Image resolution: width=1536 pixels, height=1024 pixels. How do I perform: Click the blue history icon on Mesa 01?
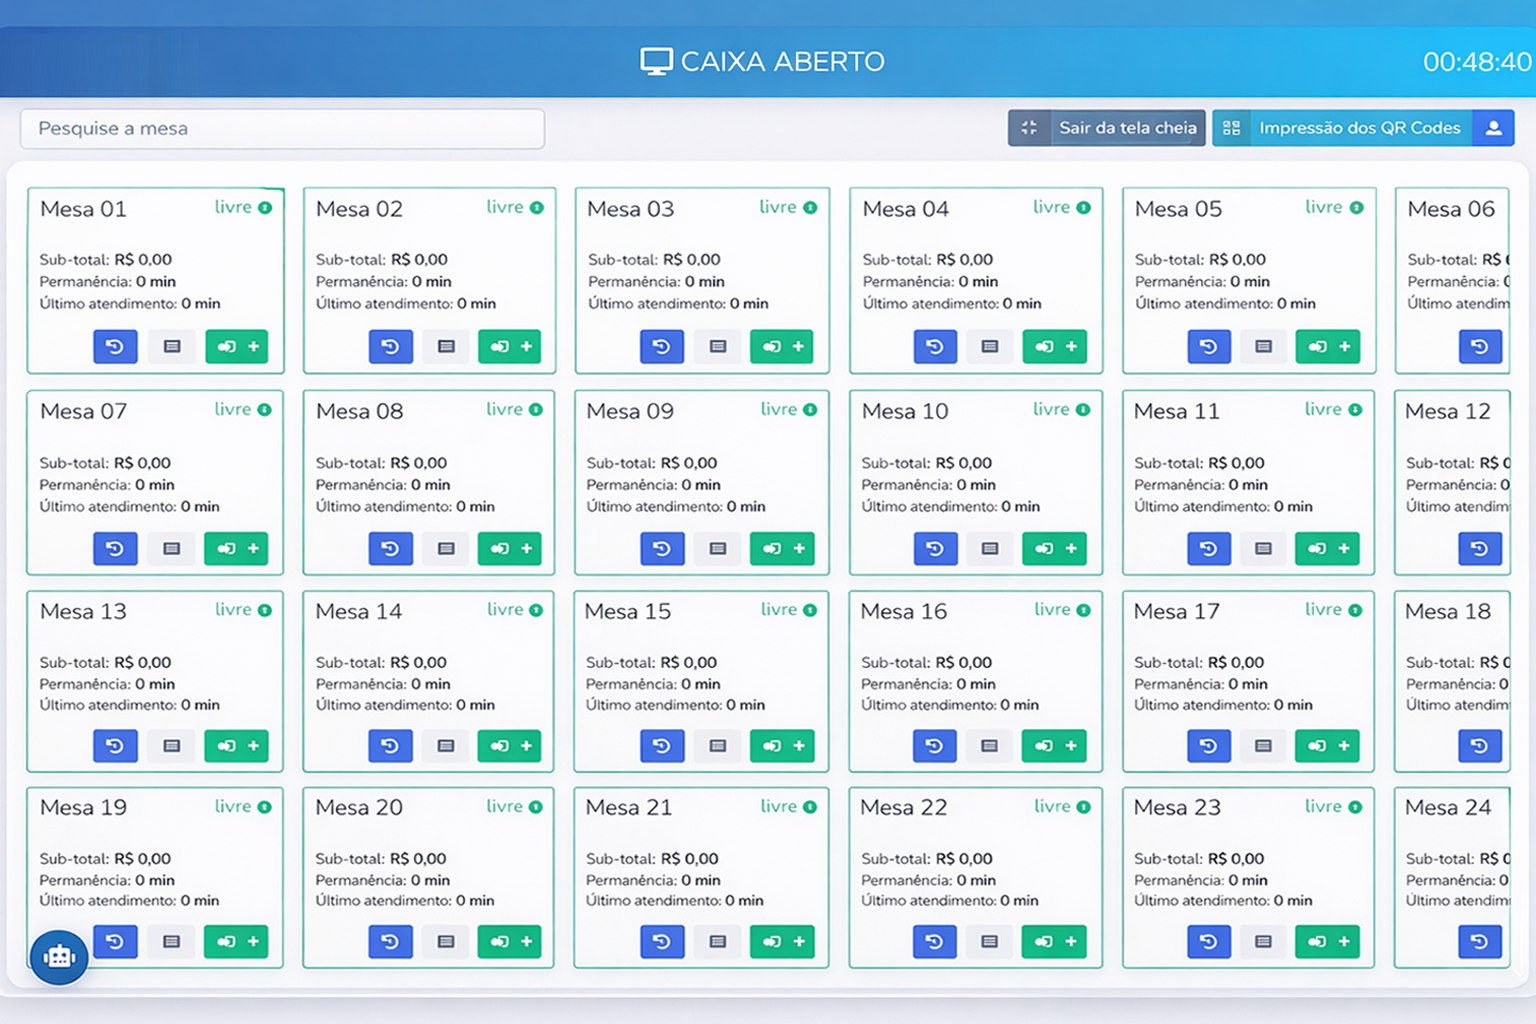click(x=115, y=347)
